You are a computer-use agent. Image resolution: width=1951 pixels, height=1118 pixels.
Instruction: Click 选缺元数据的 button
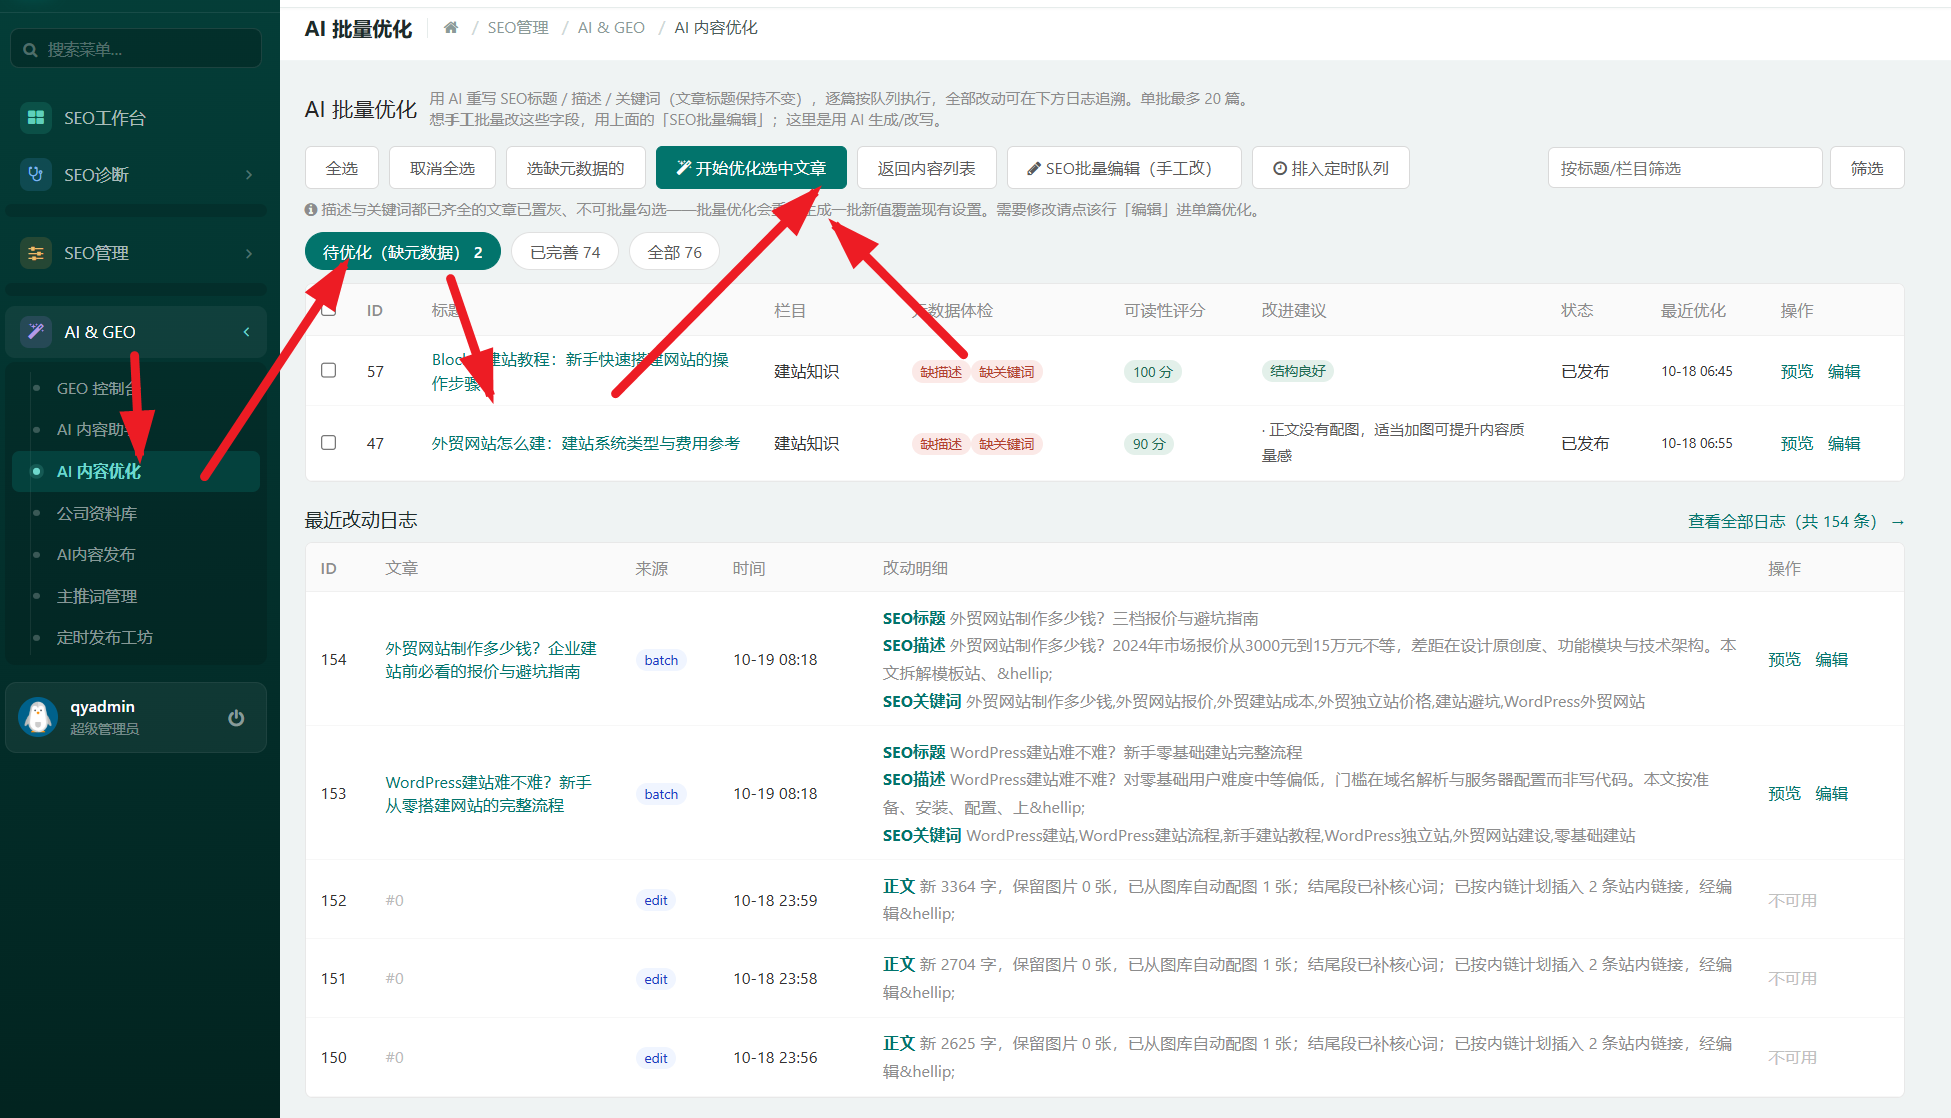click(575, 168)
